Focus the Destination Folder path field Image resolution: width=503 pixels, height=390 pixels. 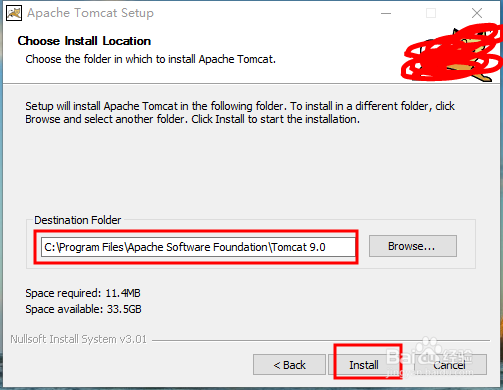pos(198,247)
